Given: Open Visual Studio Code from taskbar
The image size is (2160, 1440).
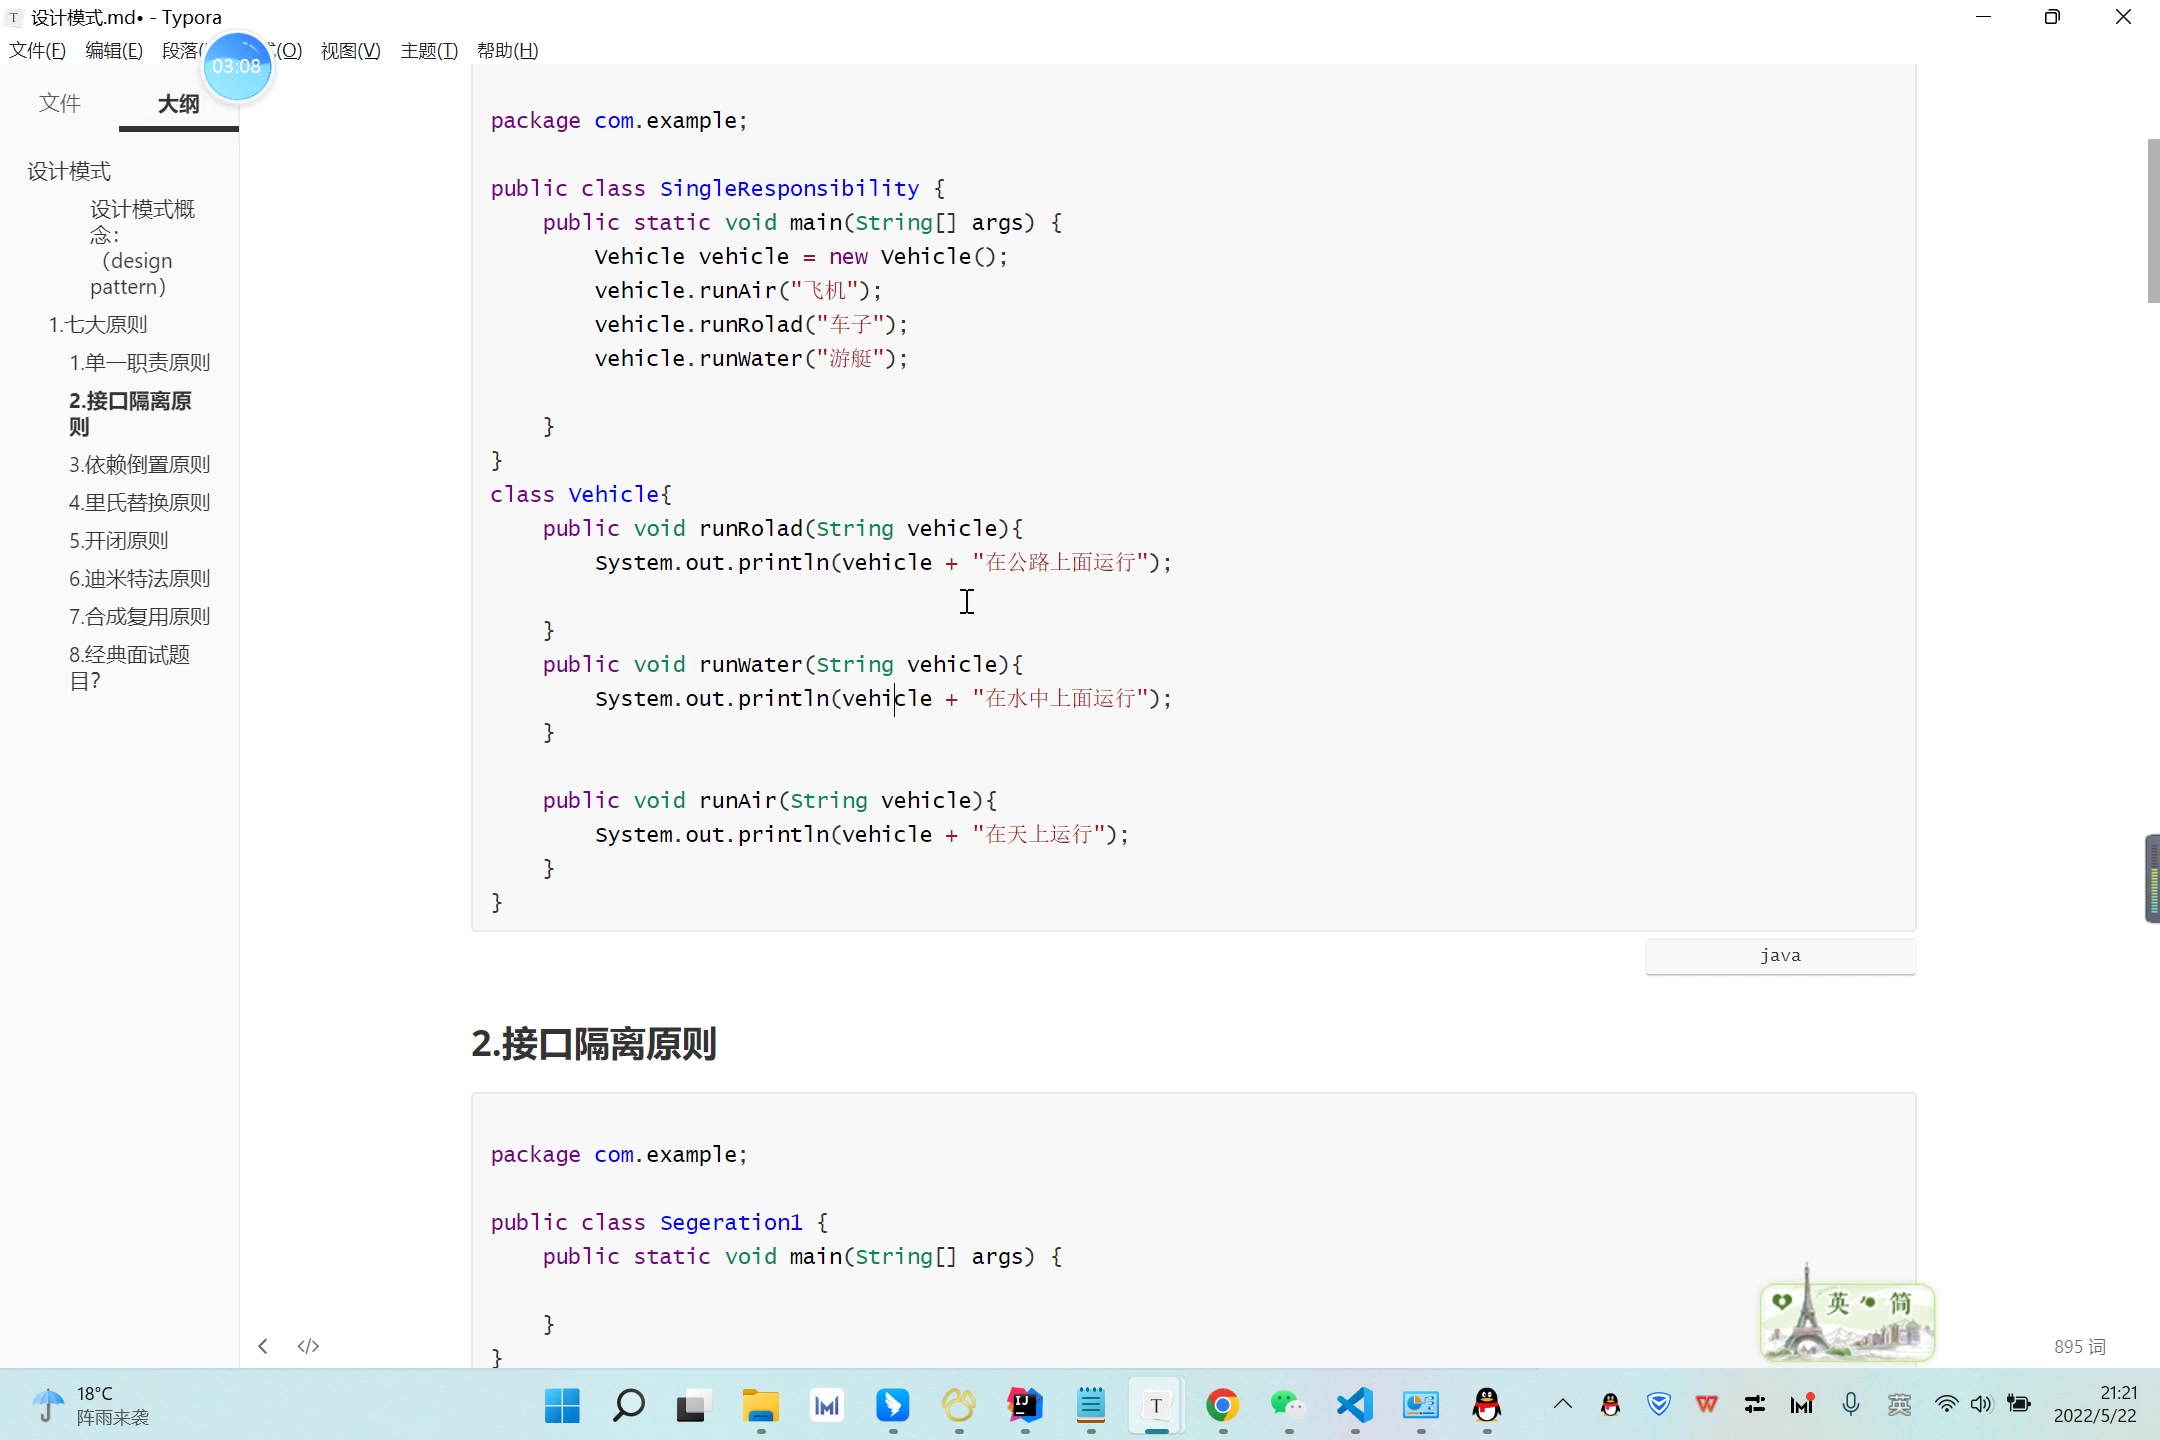Looking at the screenshot, I should pos(1354,1405).
